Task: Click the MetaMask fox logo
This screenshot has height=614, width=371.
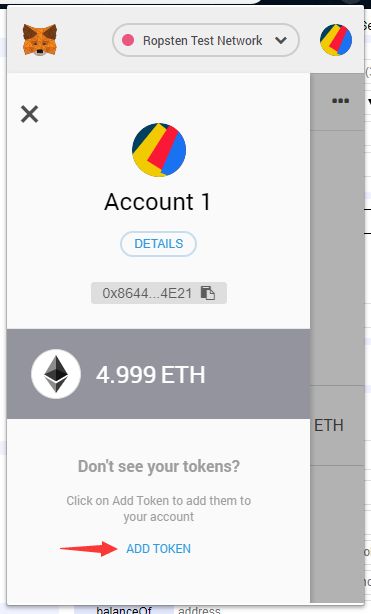Action: pos(40,40)
